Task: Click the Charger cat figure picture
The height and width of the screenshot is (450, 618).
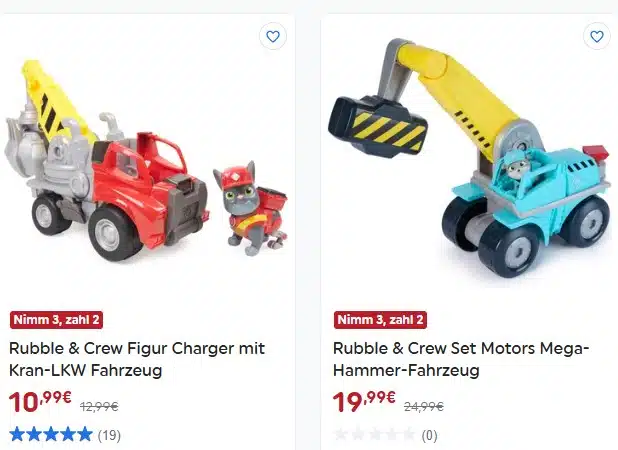Action: pyautogui.click(x=250, y=208)
